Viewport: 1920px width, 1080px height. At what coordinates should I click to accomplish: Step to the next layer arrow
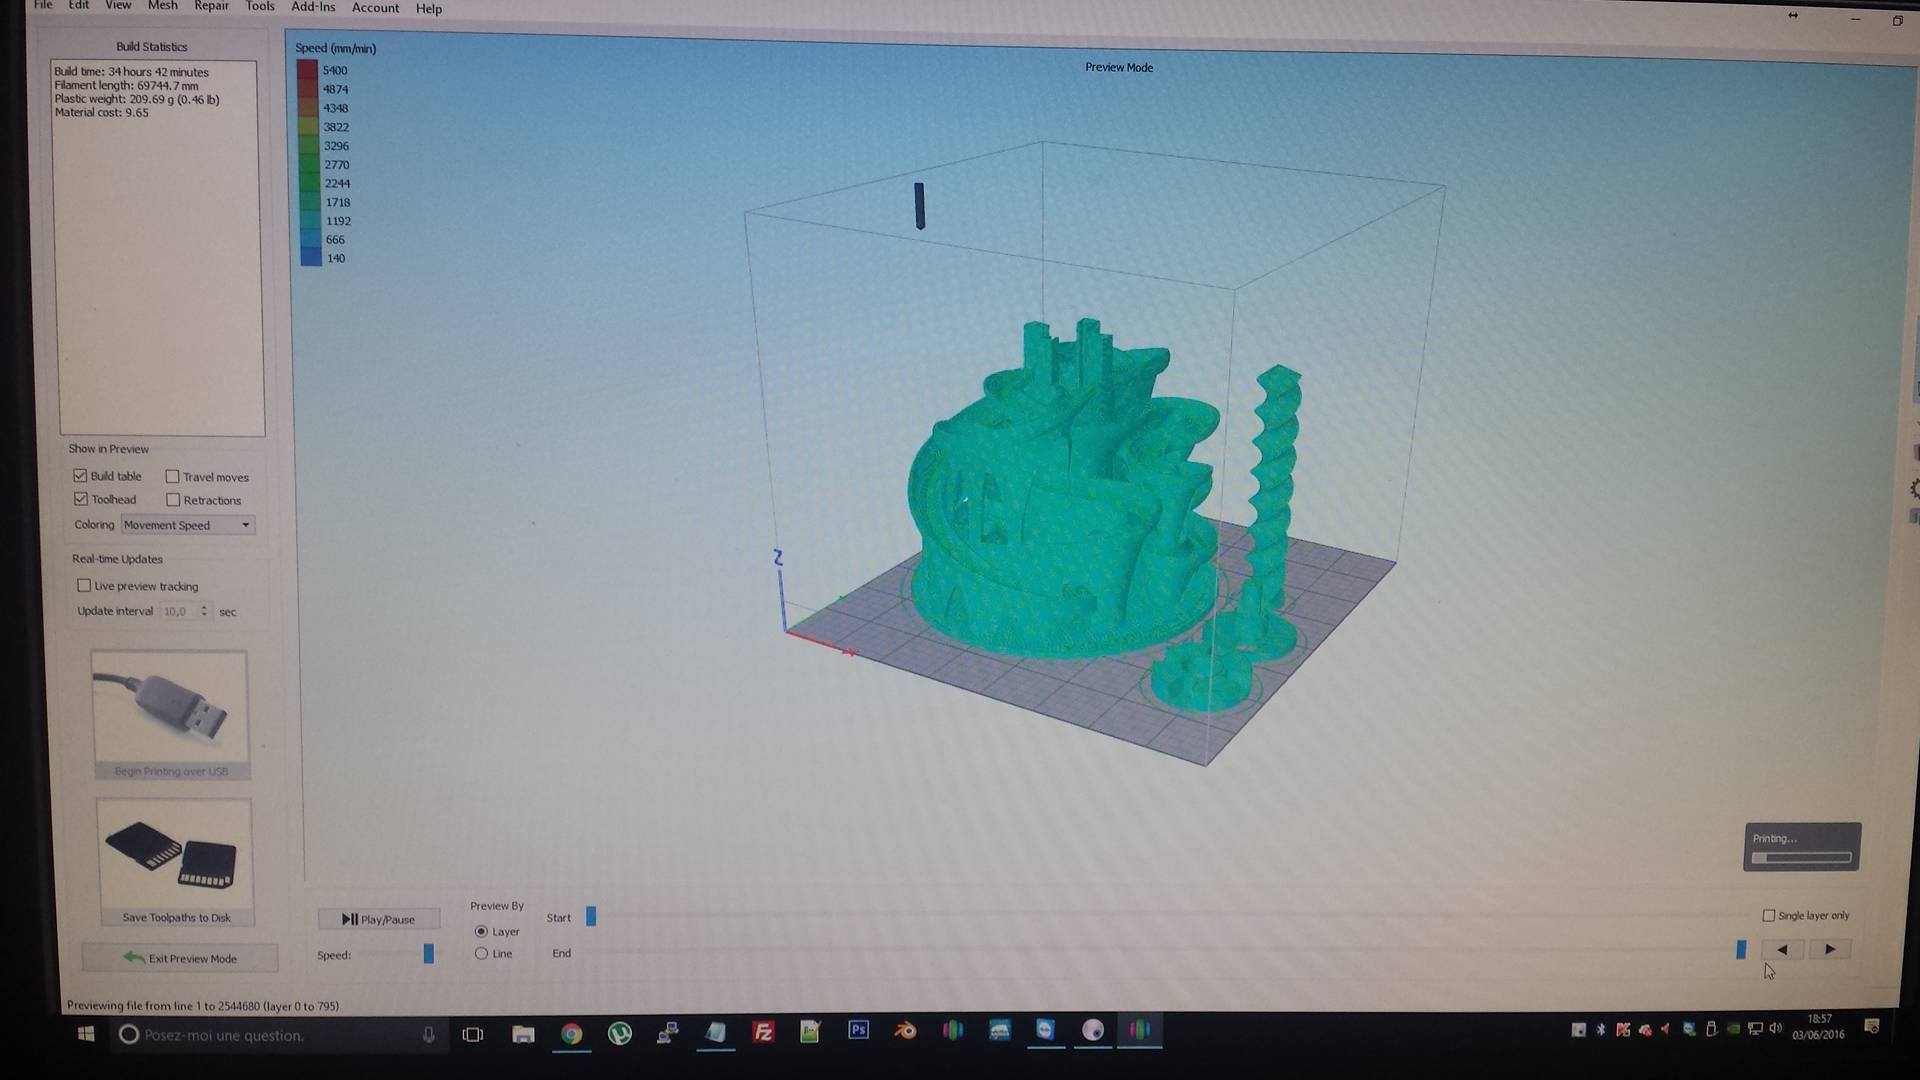[1829, 949]
